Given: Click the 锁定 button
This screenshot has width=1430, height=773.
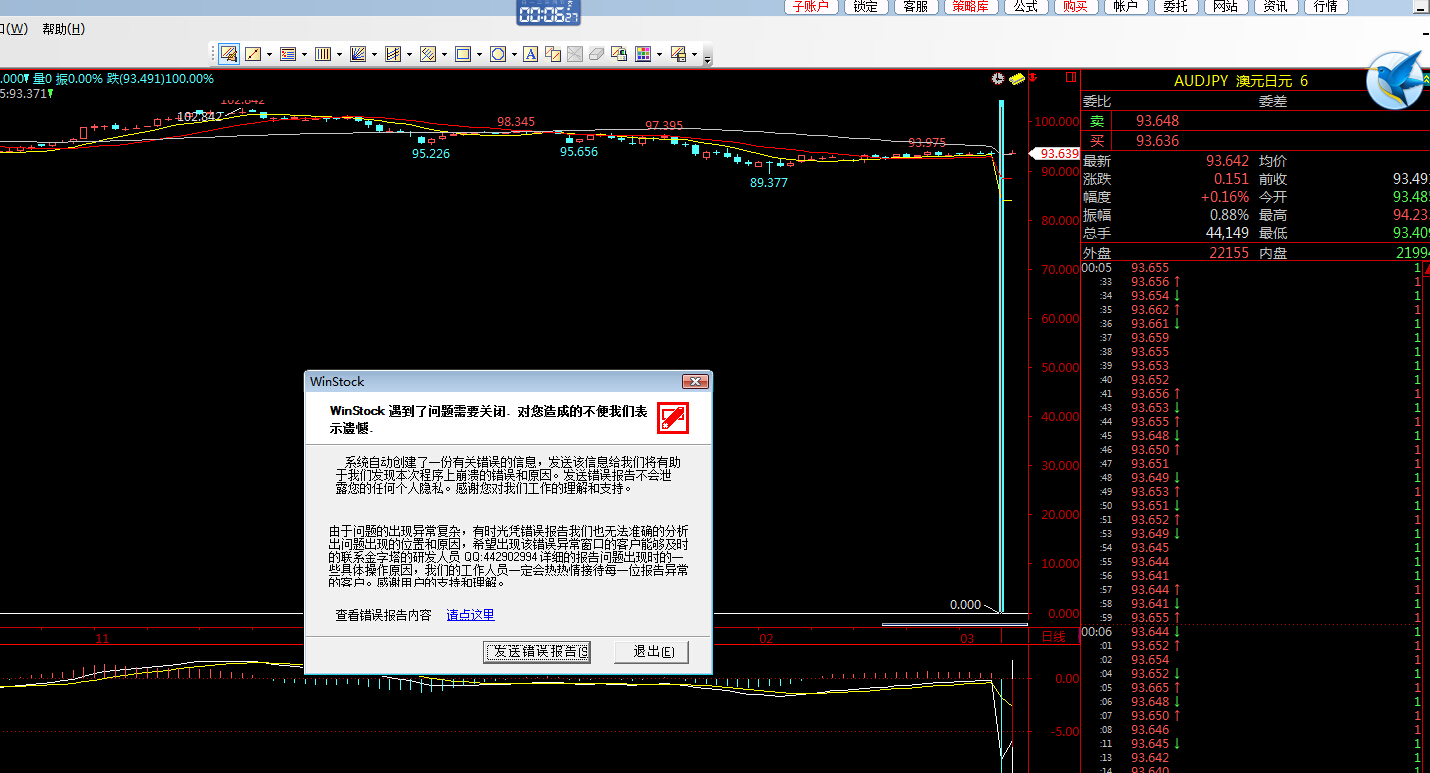Looking at the screenshot, I should pos(865,6).
